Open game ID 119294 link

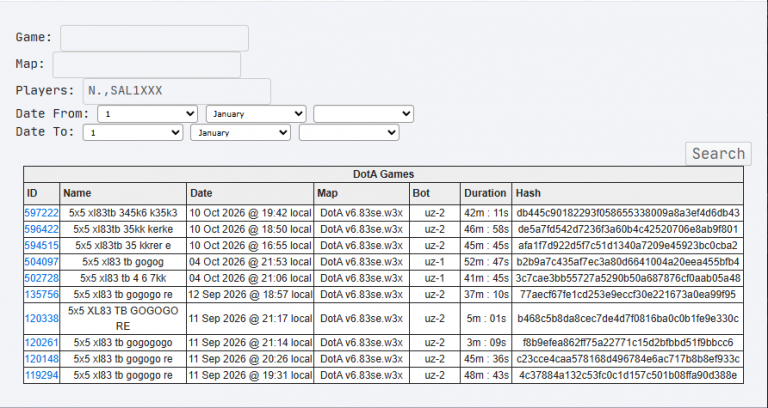[x=42, y=376]
